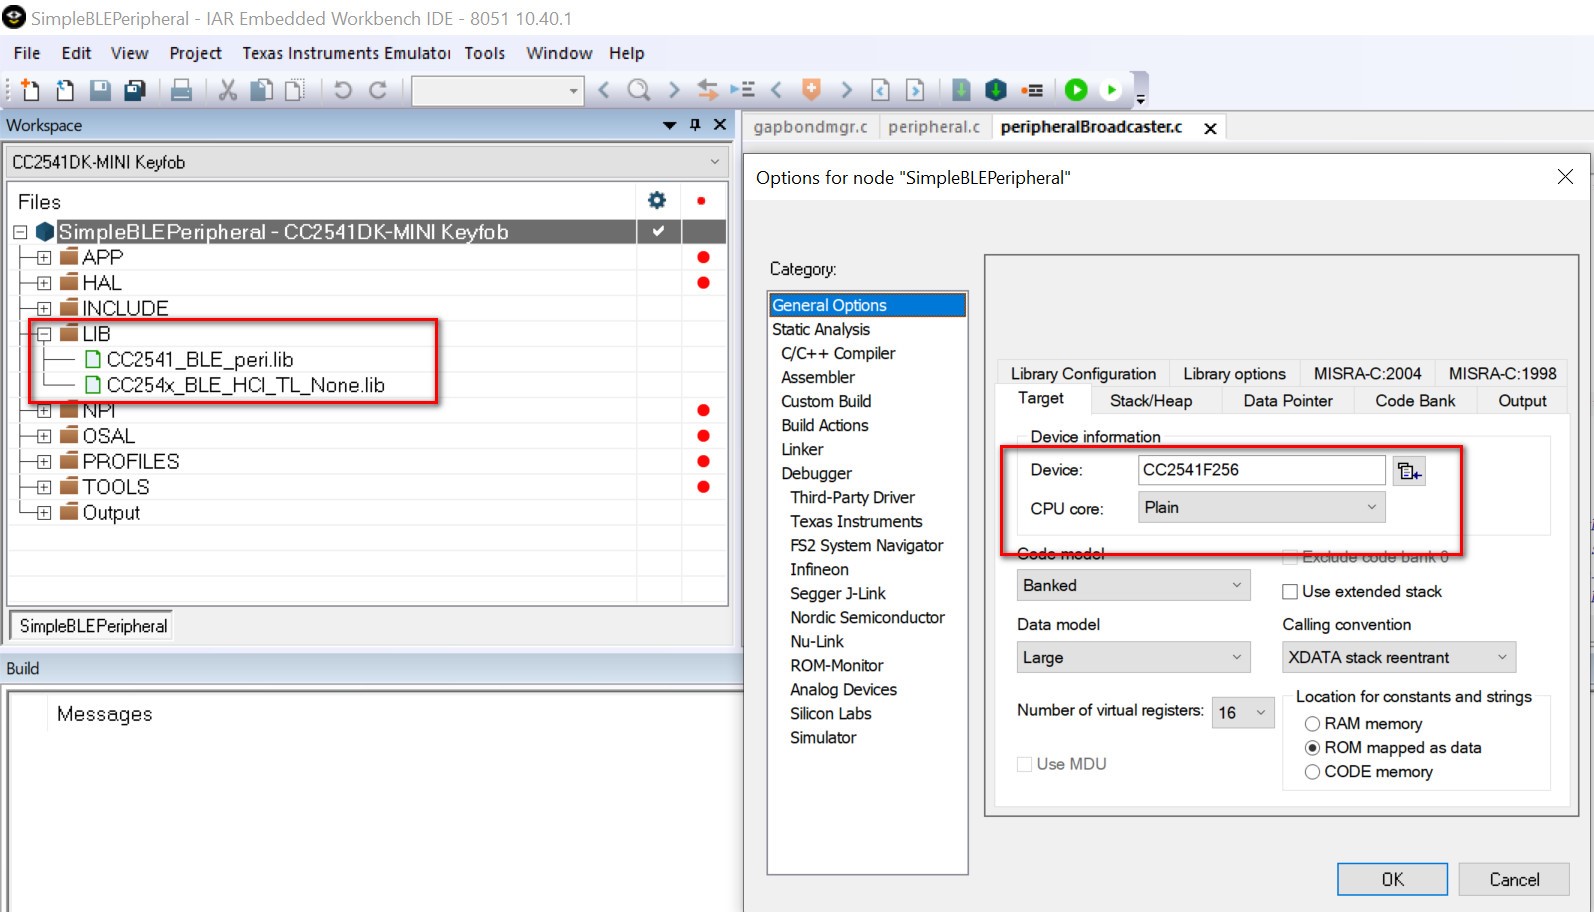The height and width of the screenshot is (912, 1594).
Task: Open the Tools menu
Action: (x=485, y=53)
